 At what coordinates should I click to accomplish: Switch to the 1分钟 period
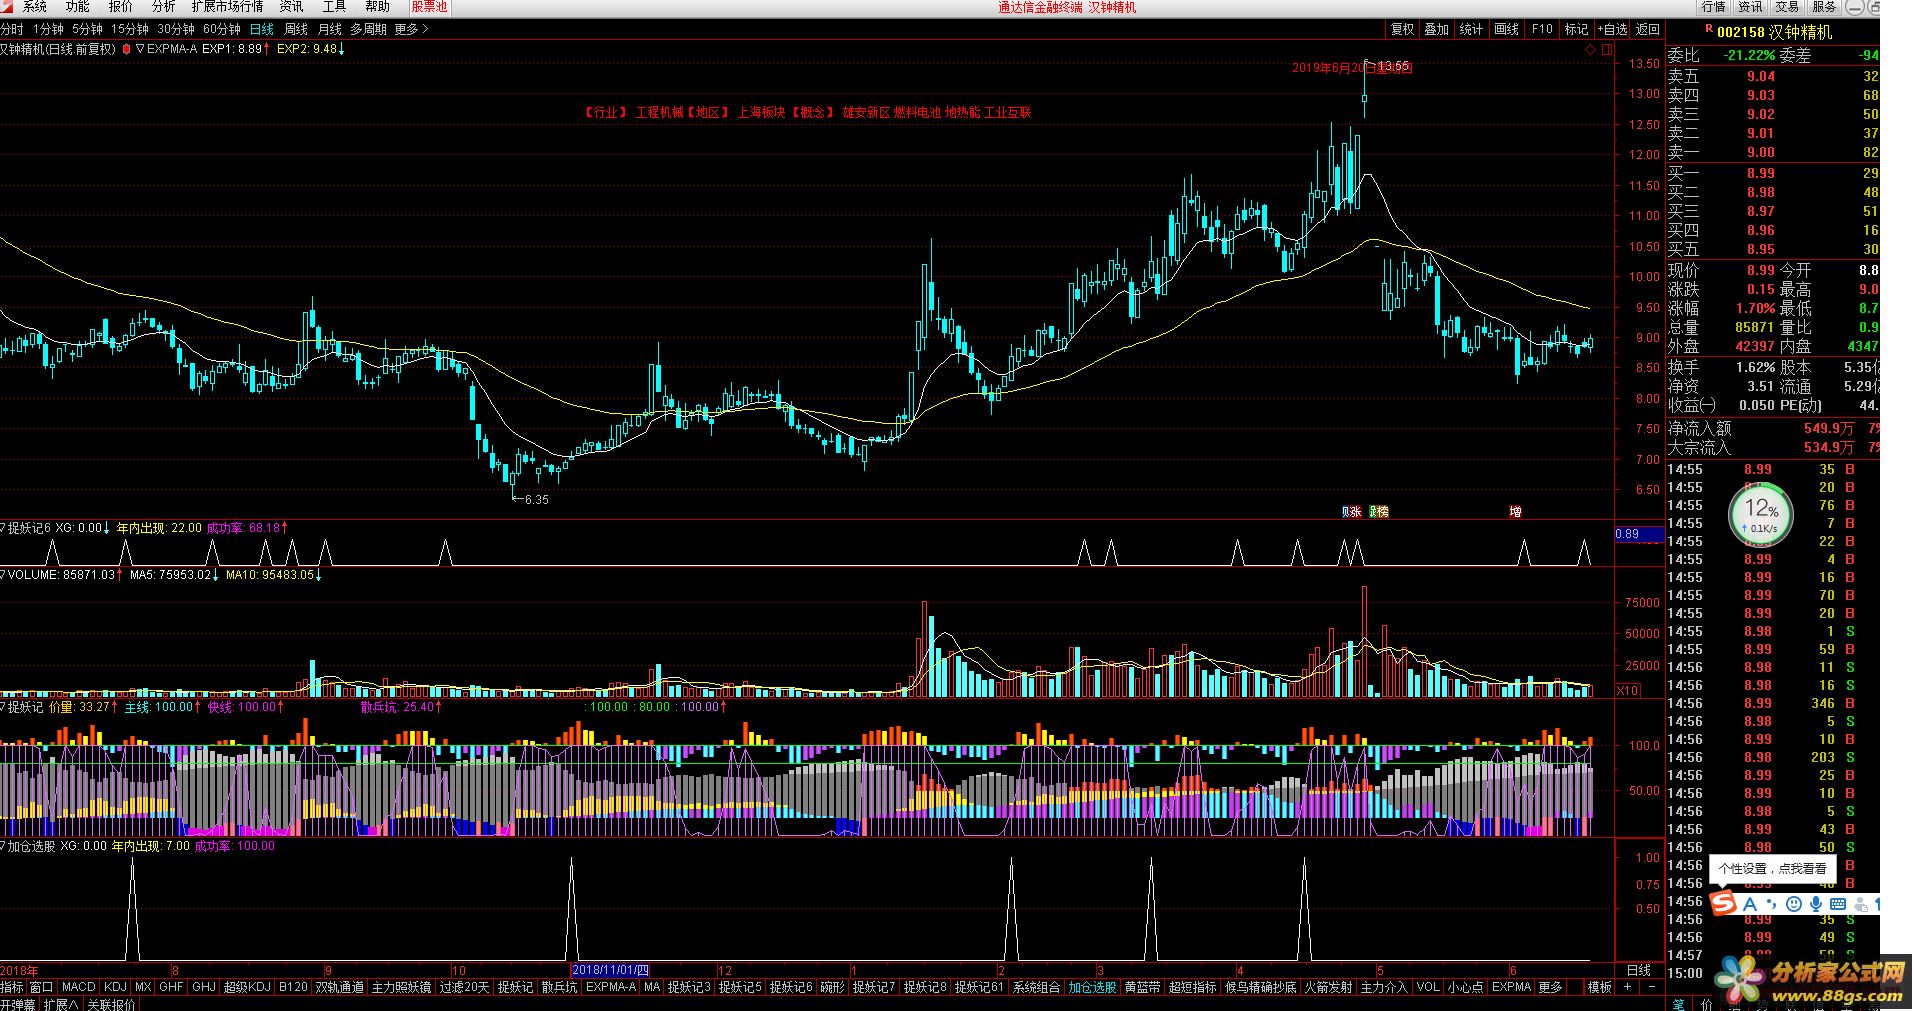pyautogui.click(x=48, y=29)
